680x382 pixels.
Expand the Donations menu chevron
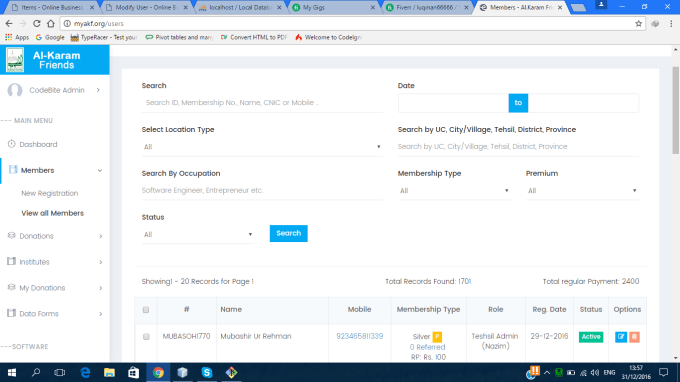pyautogui.click(x=101, y=236)
